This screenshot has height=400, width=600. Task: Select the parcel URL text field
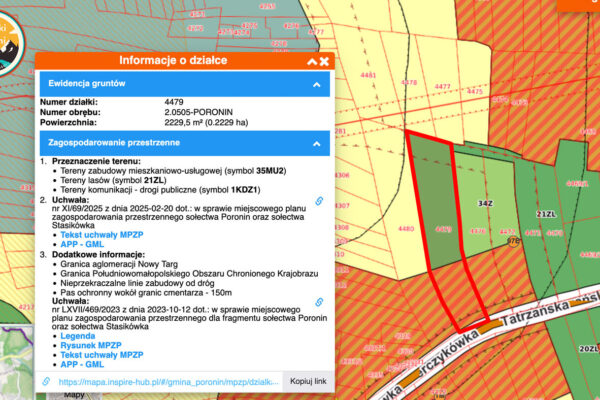click(169, 382)
